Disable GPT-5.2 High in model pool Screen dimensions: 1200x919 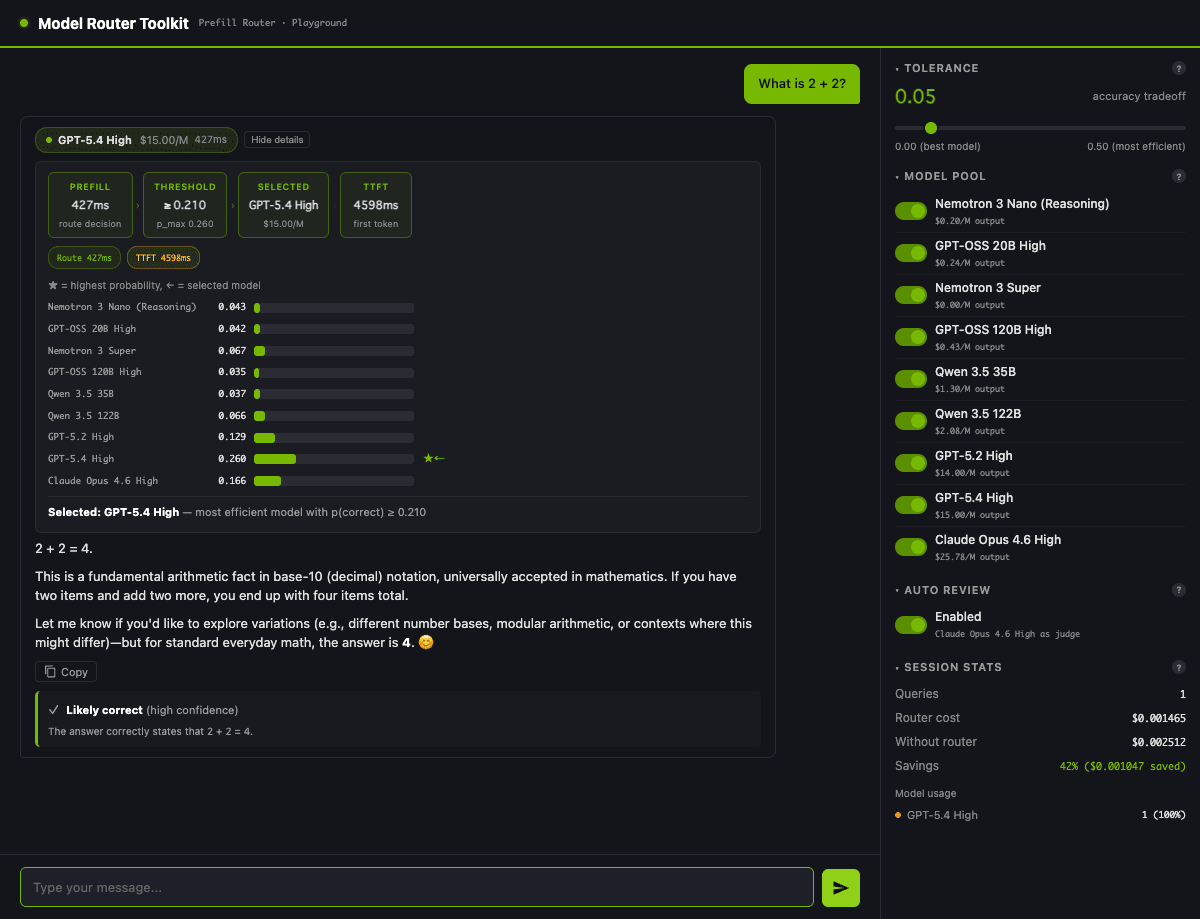(911, 463)
